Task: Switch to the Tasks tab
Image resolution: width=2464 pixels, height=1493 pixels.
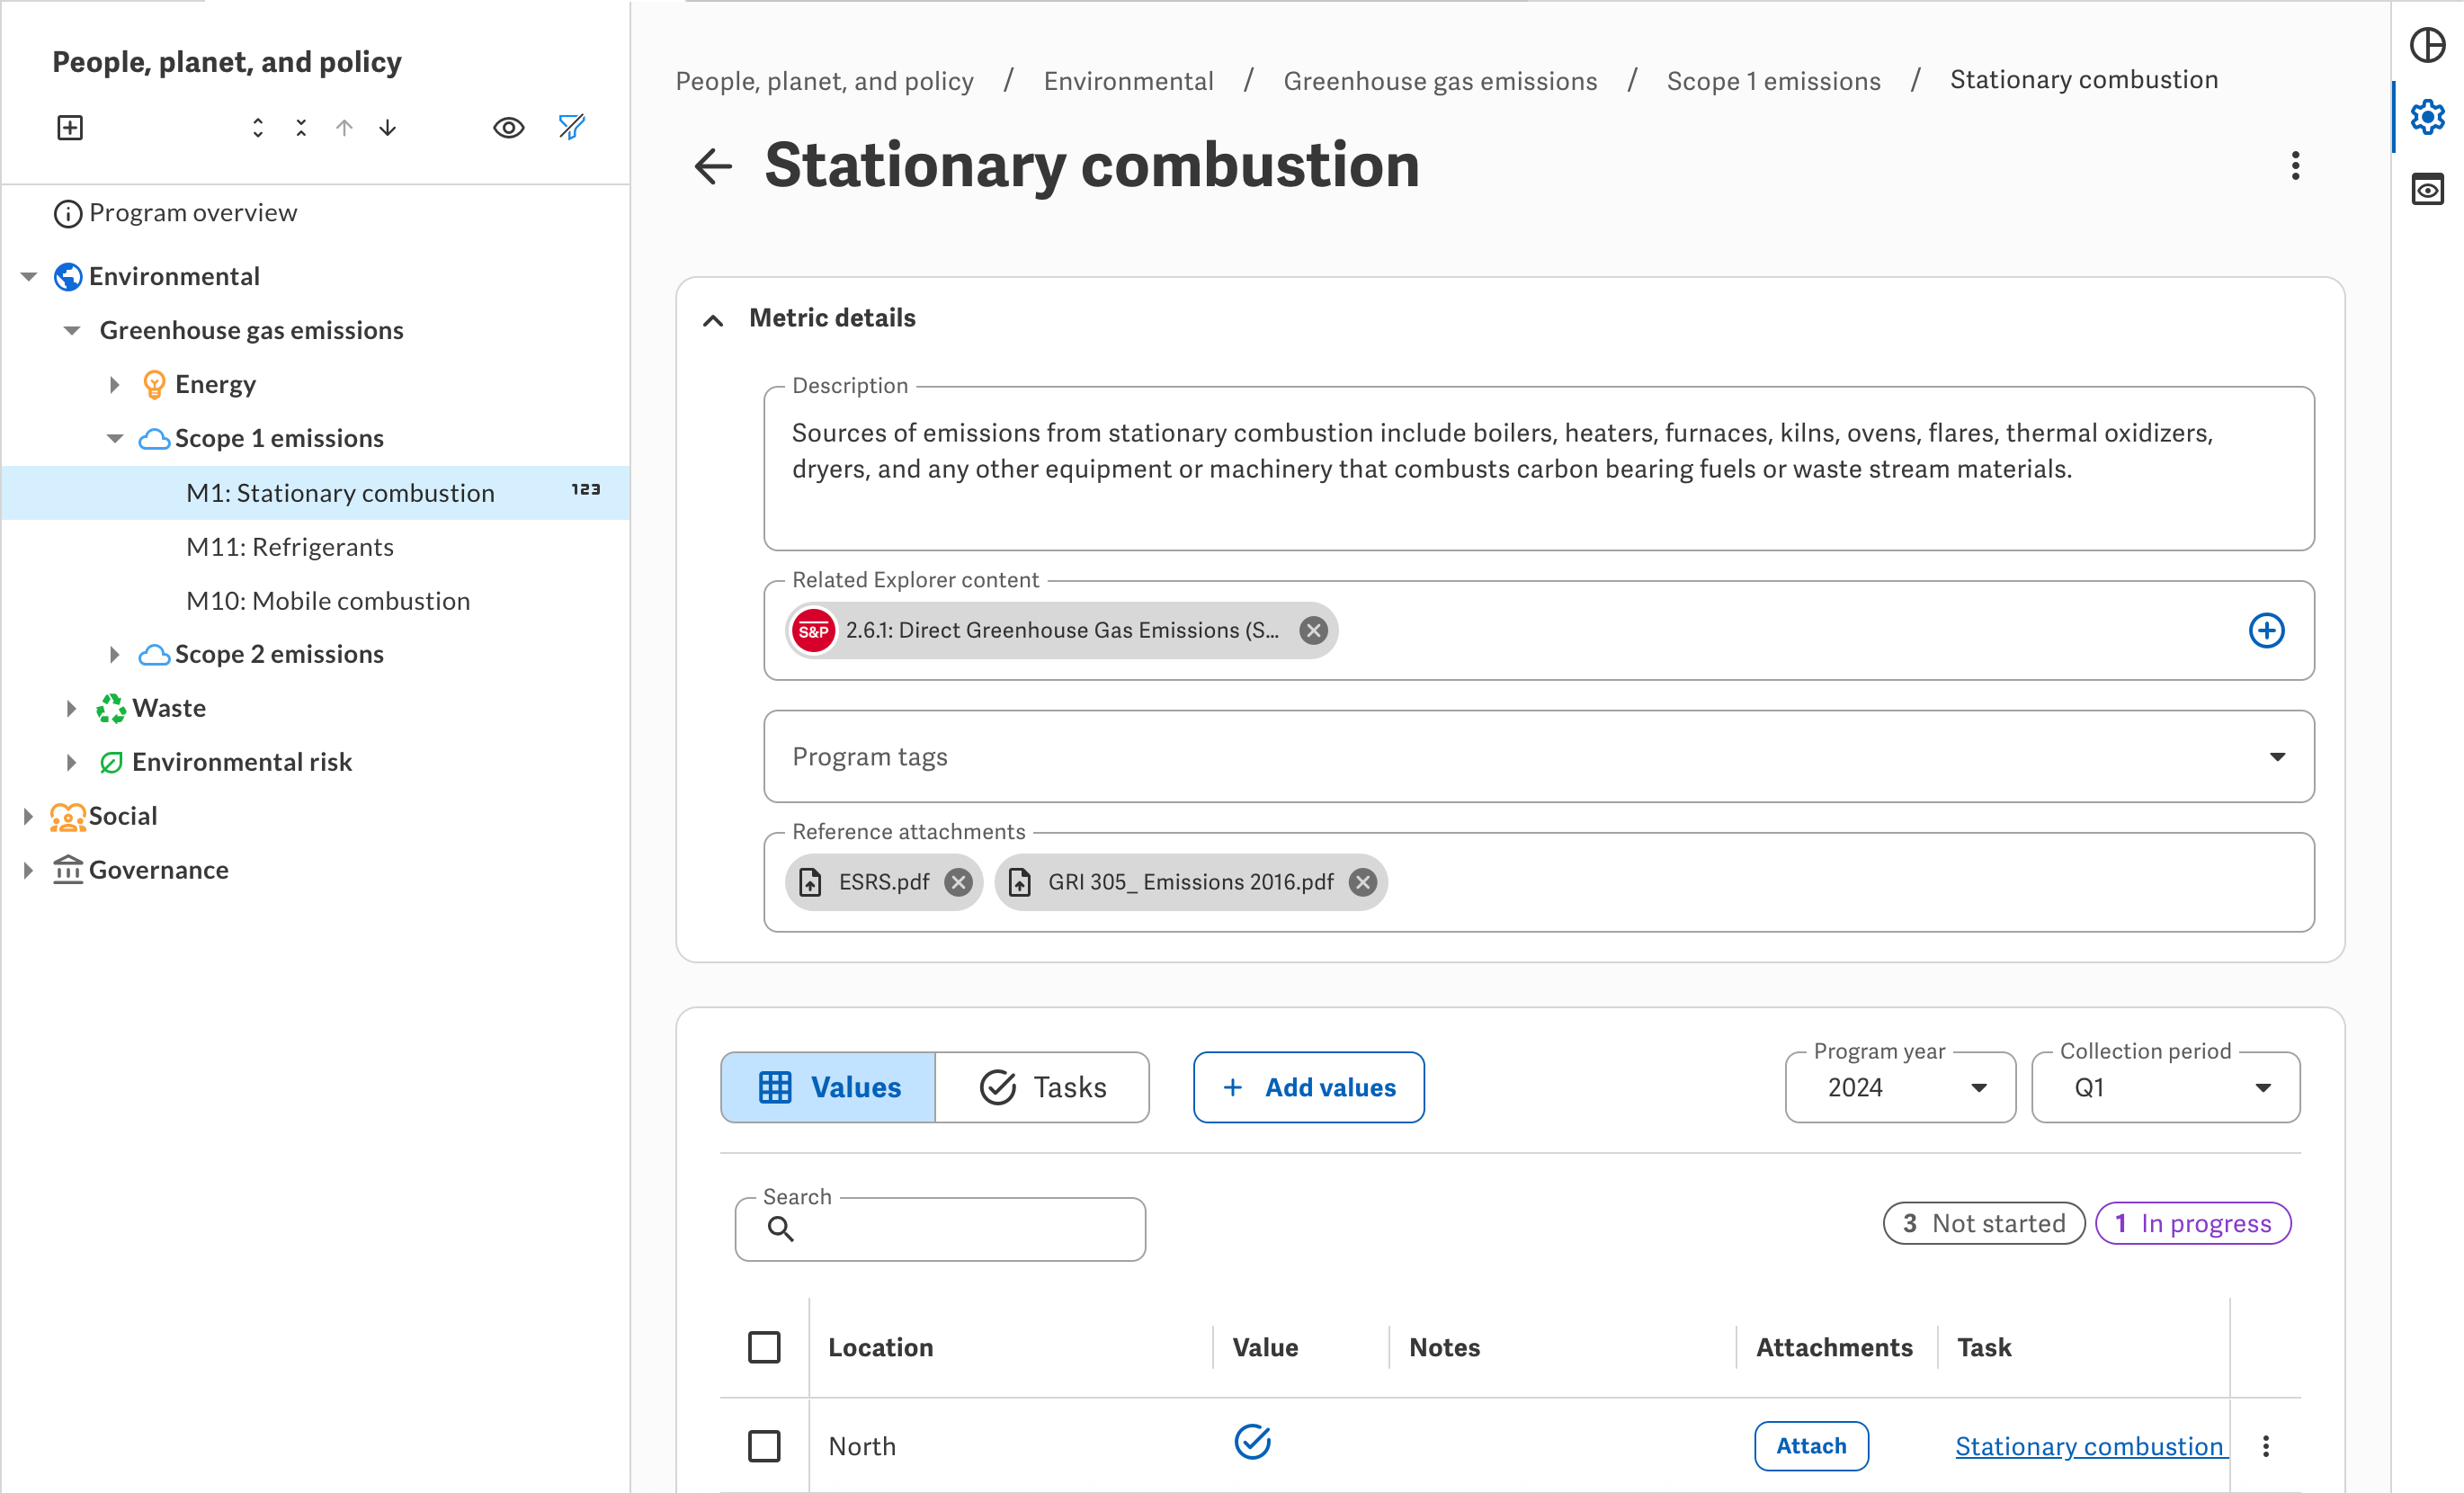Action: (x=1043, y=1087)
